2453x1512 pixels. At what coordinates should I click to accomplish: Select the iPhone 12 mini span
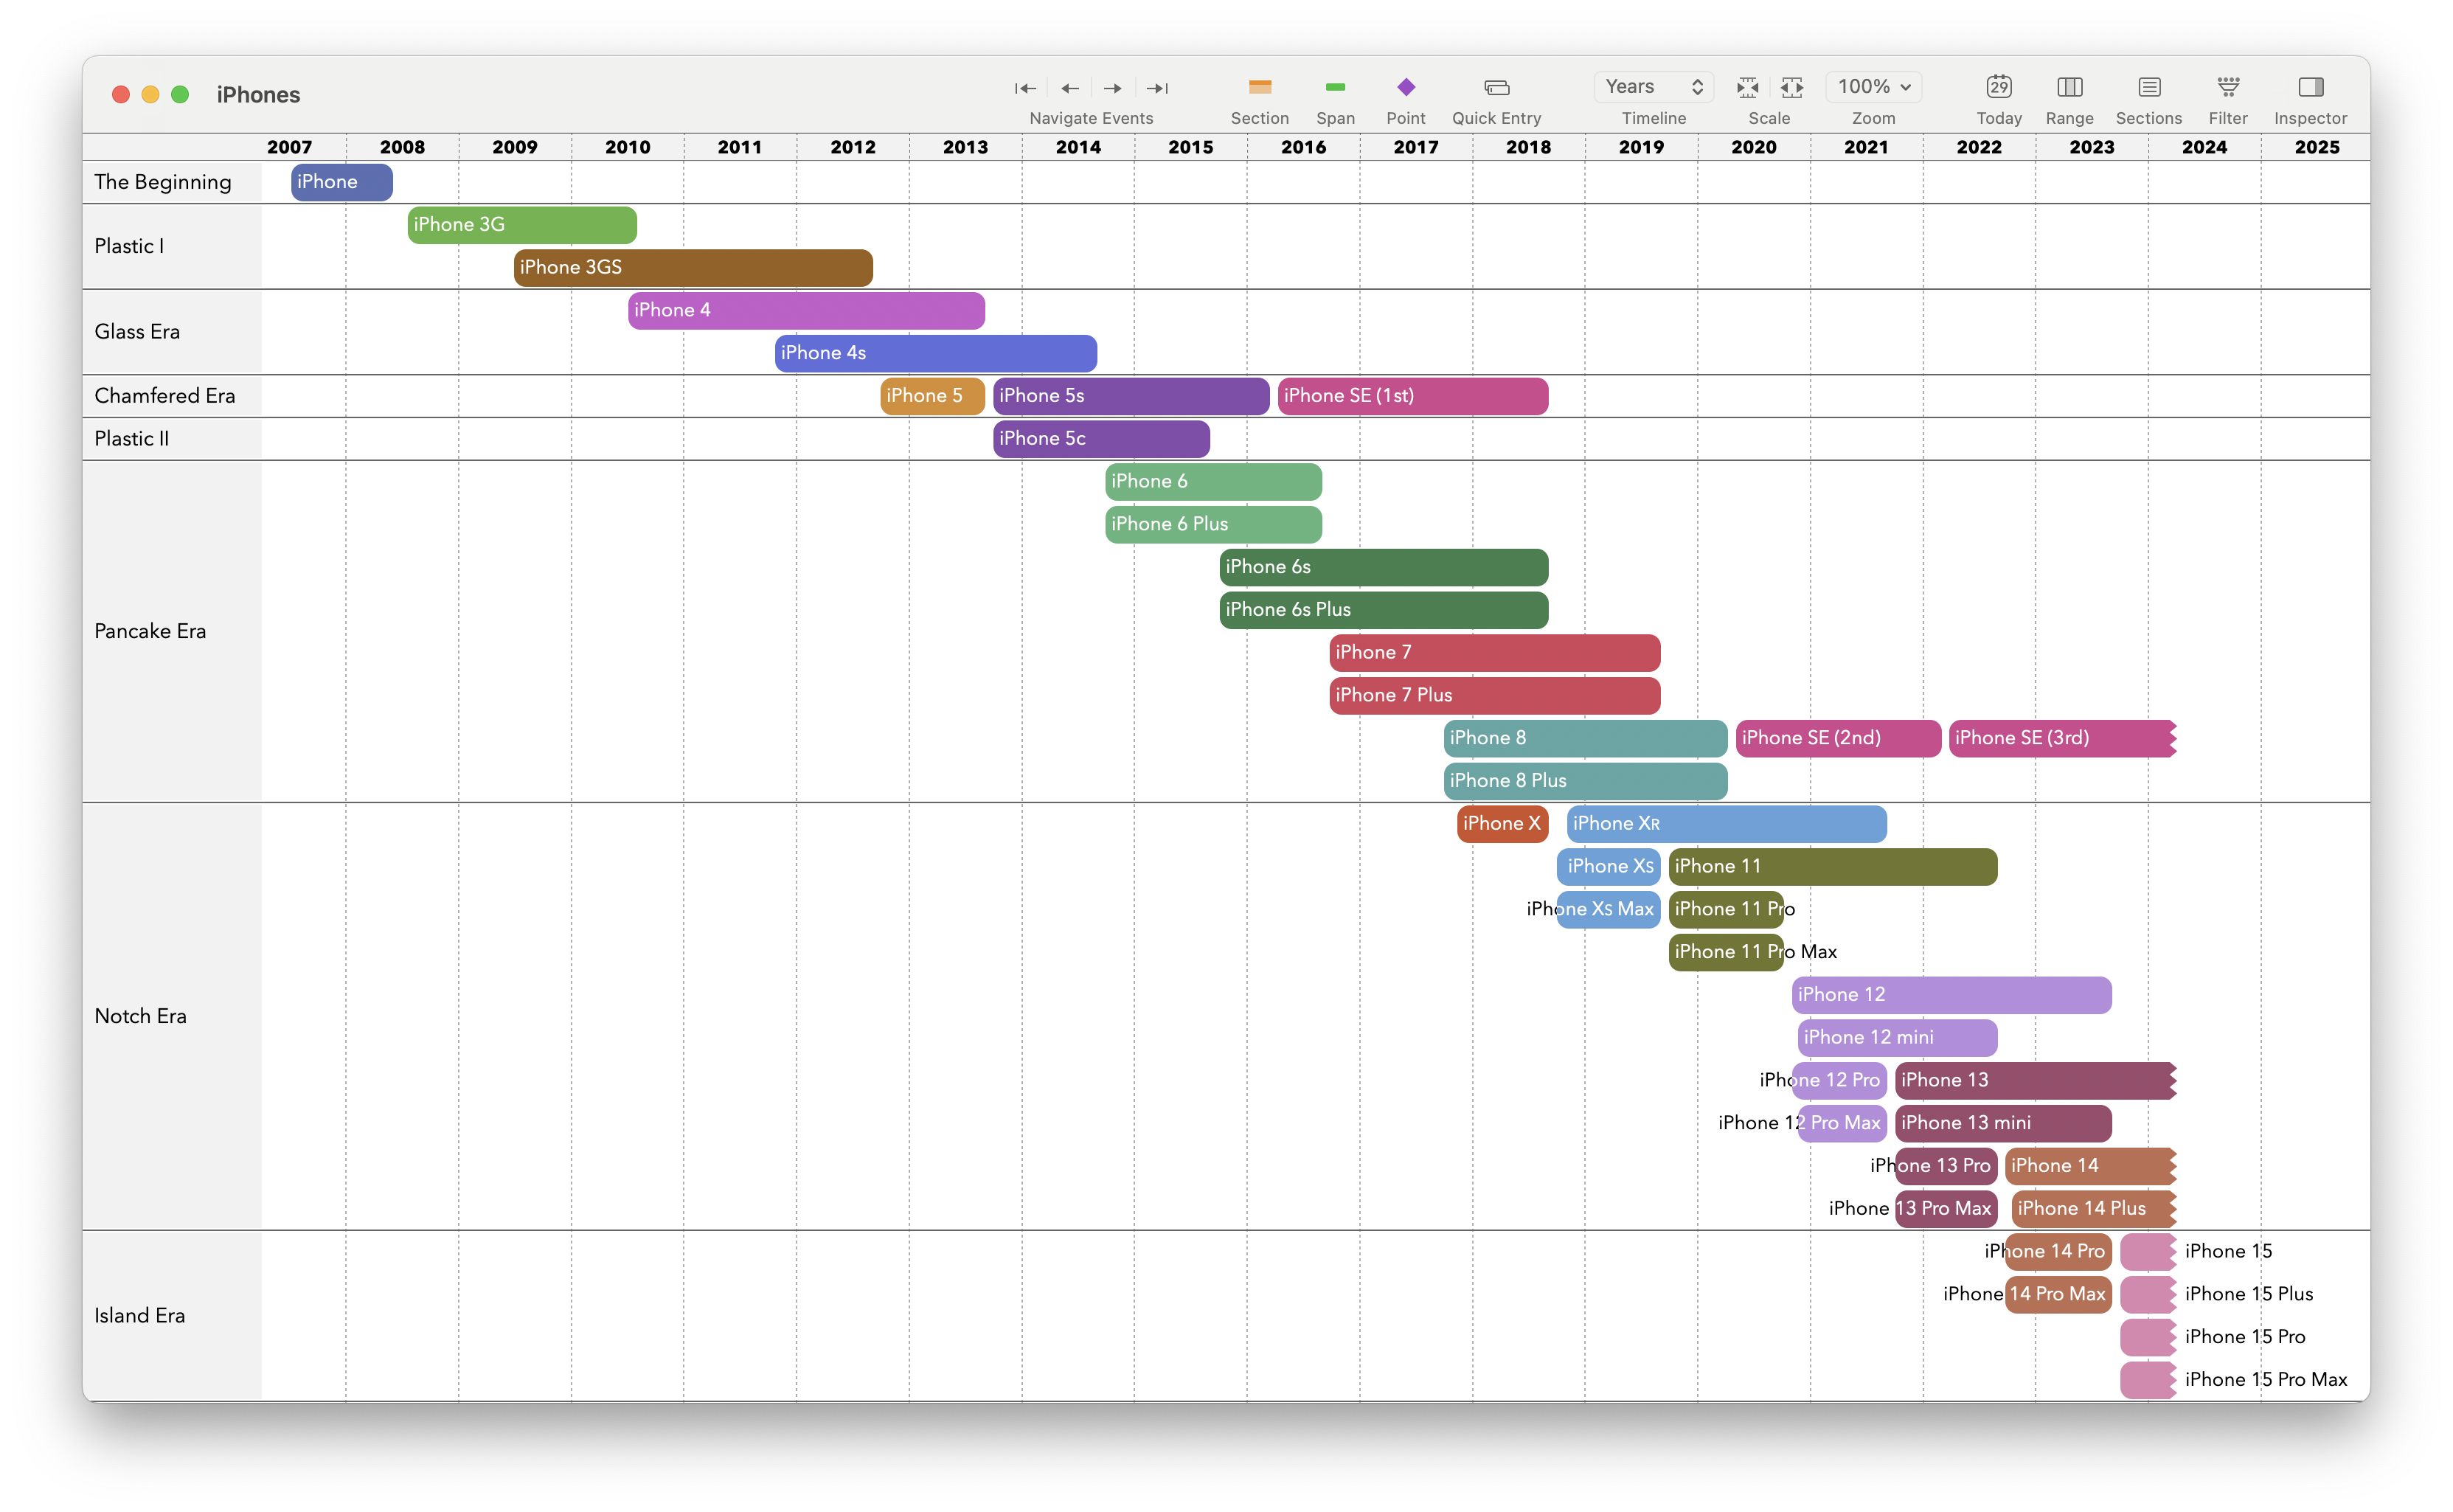[x=1897, y=1038]
